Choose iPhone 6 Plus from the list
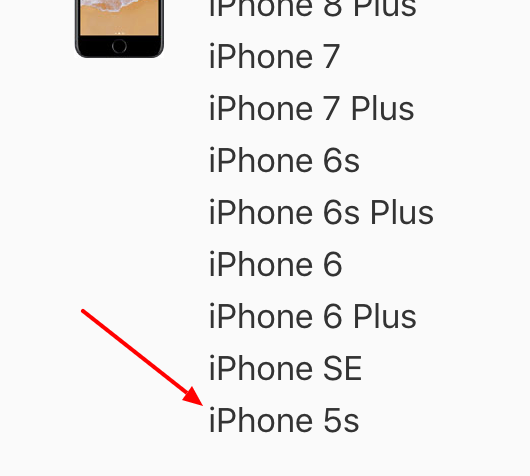The width and height of the screenshot is (530, 476). tap(313, 316)
